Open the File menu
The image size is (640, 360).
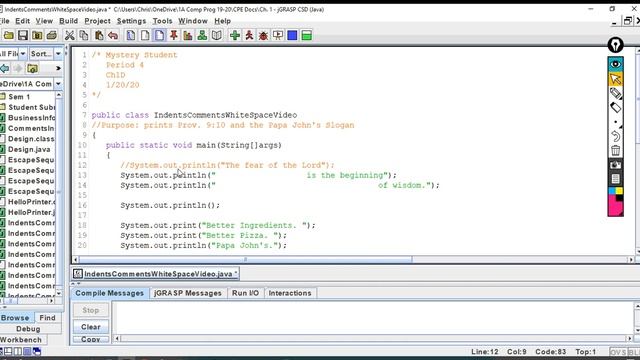(5, 21)
